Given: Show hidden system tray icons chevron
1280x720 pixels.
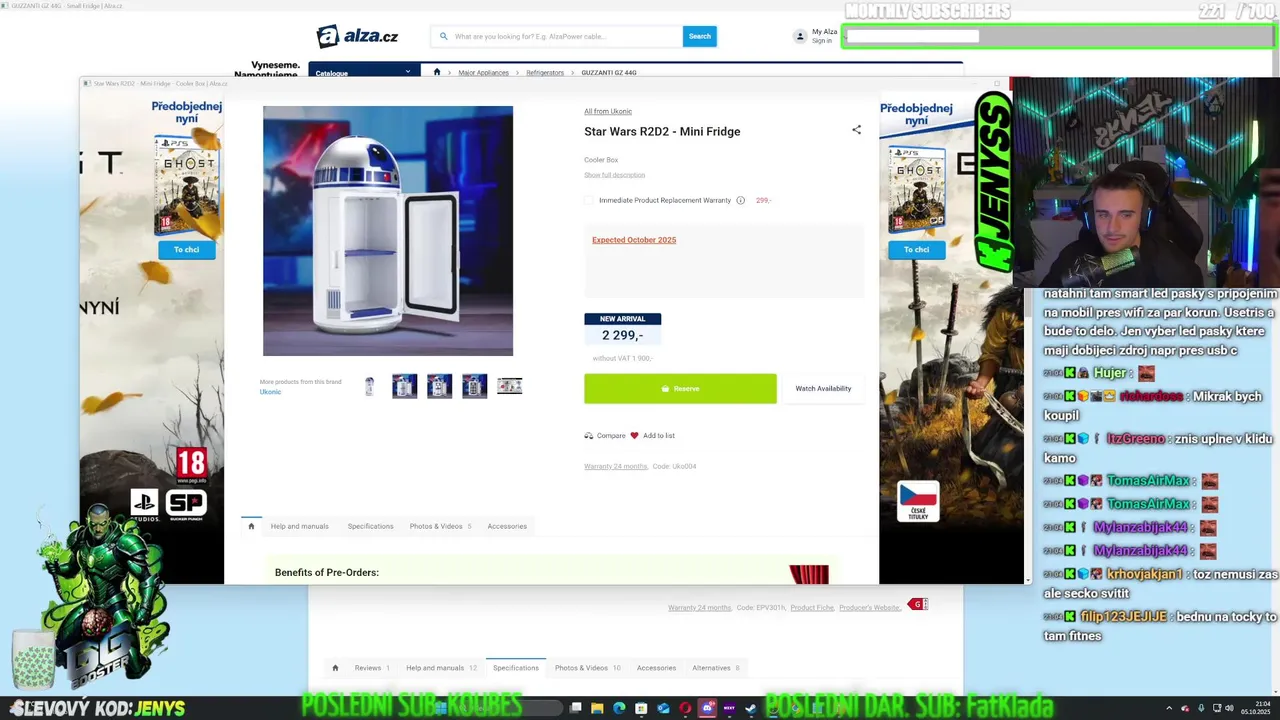Looking at the screenshot, I should (1168, 708).
